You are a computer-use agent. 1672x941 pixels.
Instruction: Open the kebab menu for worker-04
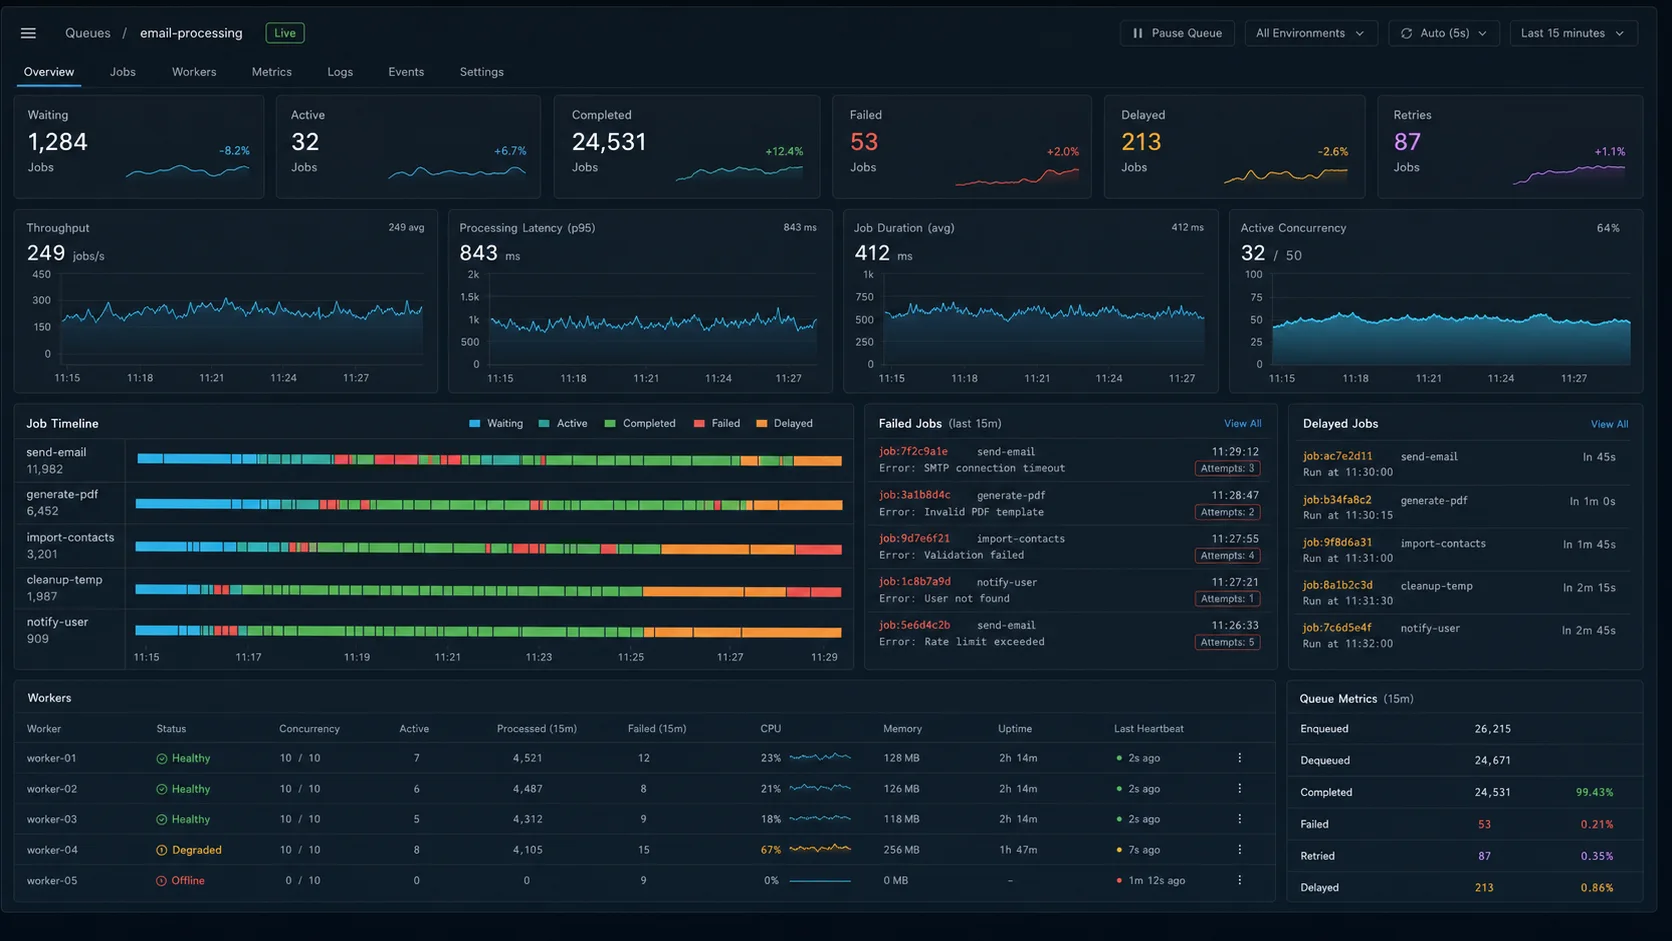(1239, 850)
